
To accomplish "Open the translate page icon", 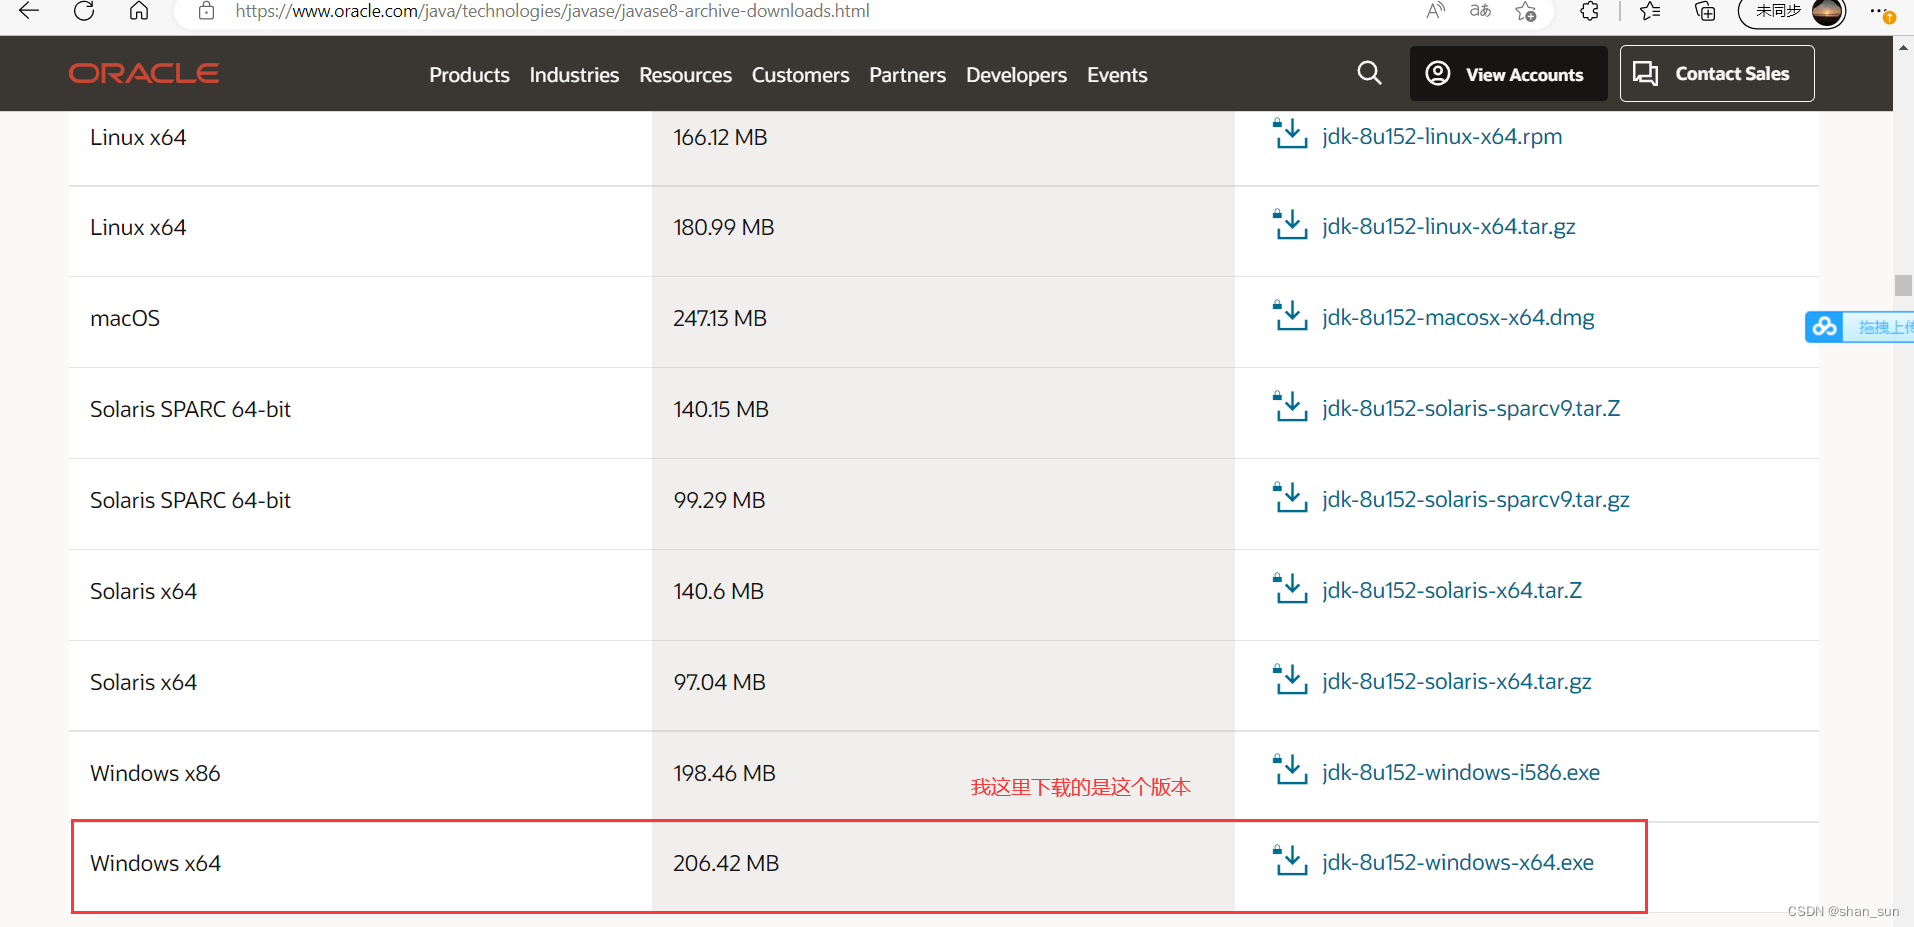I will 1480,11.
